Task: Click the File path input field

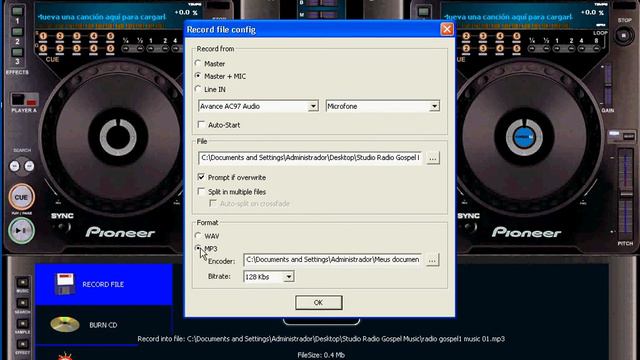Action: click(310, 158)
